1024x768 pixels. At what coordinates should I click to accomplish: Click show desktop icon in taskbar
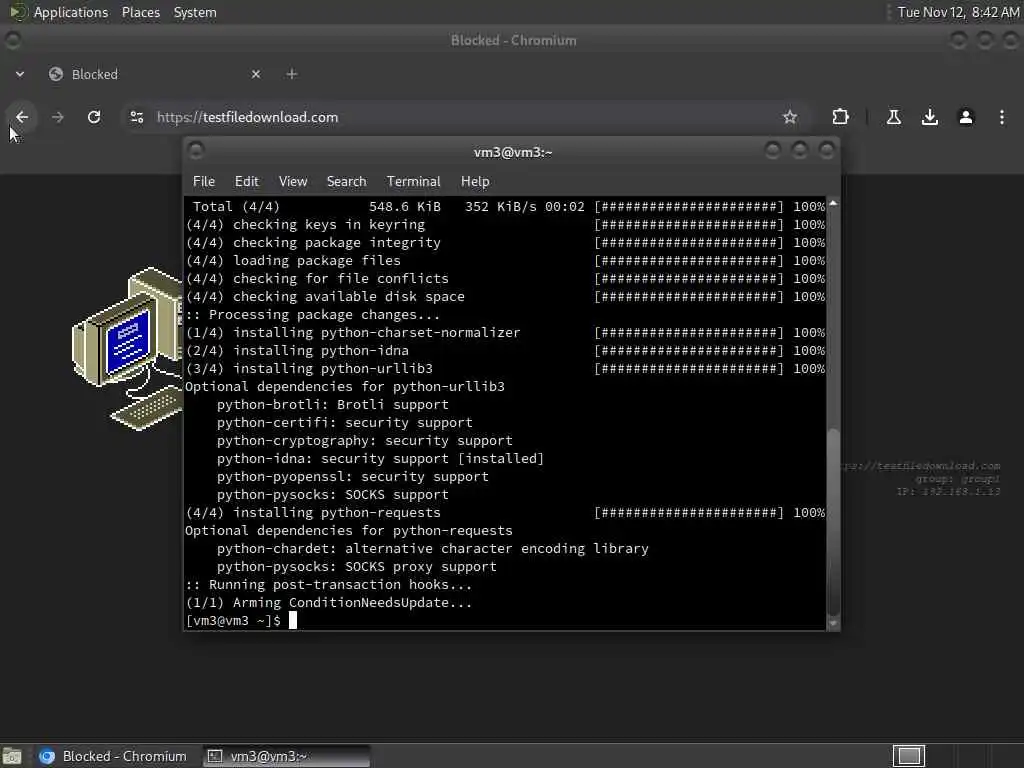point(12,756)
